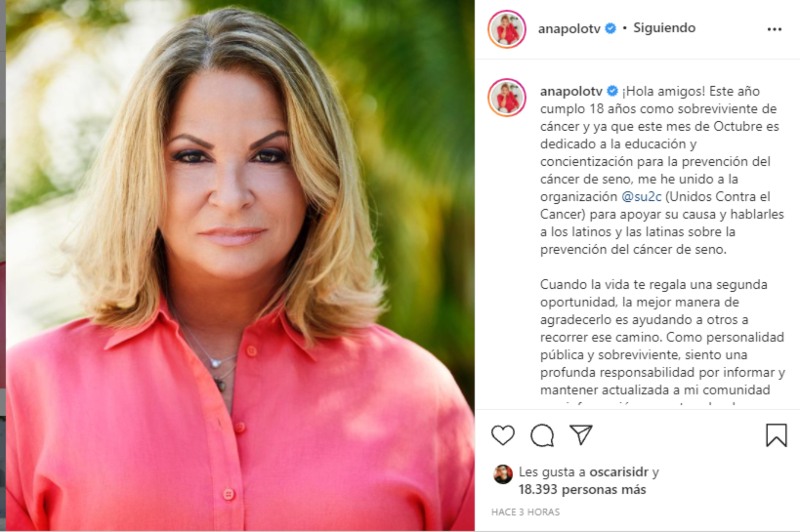Click oscarisidr's small avatar near likes
The height and width of the screenshot is (532, 800).
click(503, 474)
